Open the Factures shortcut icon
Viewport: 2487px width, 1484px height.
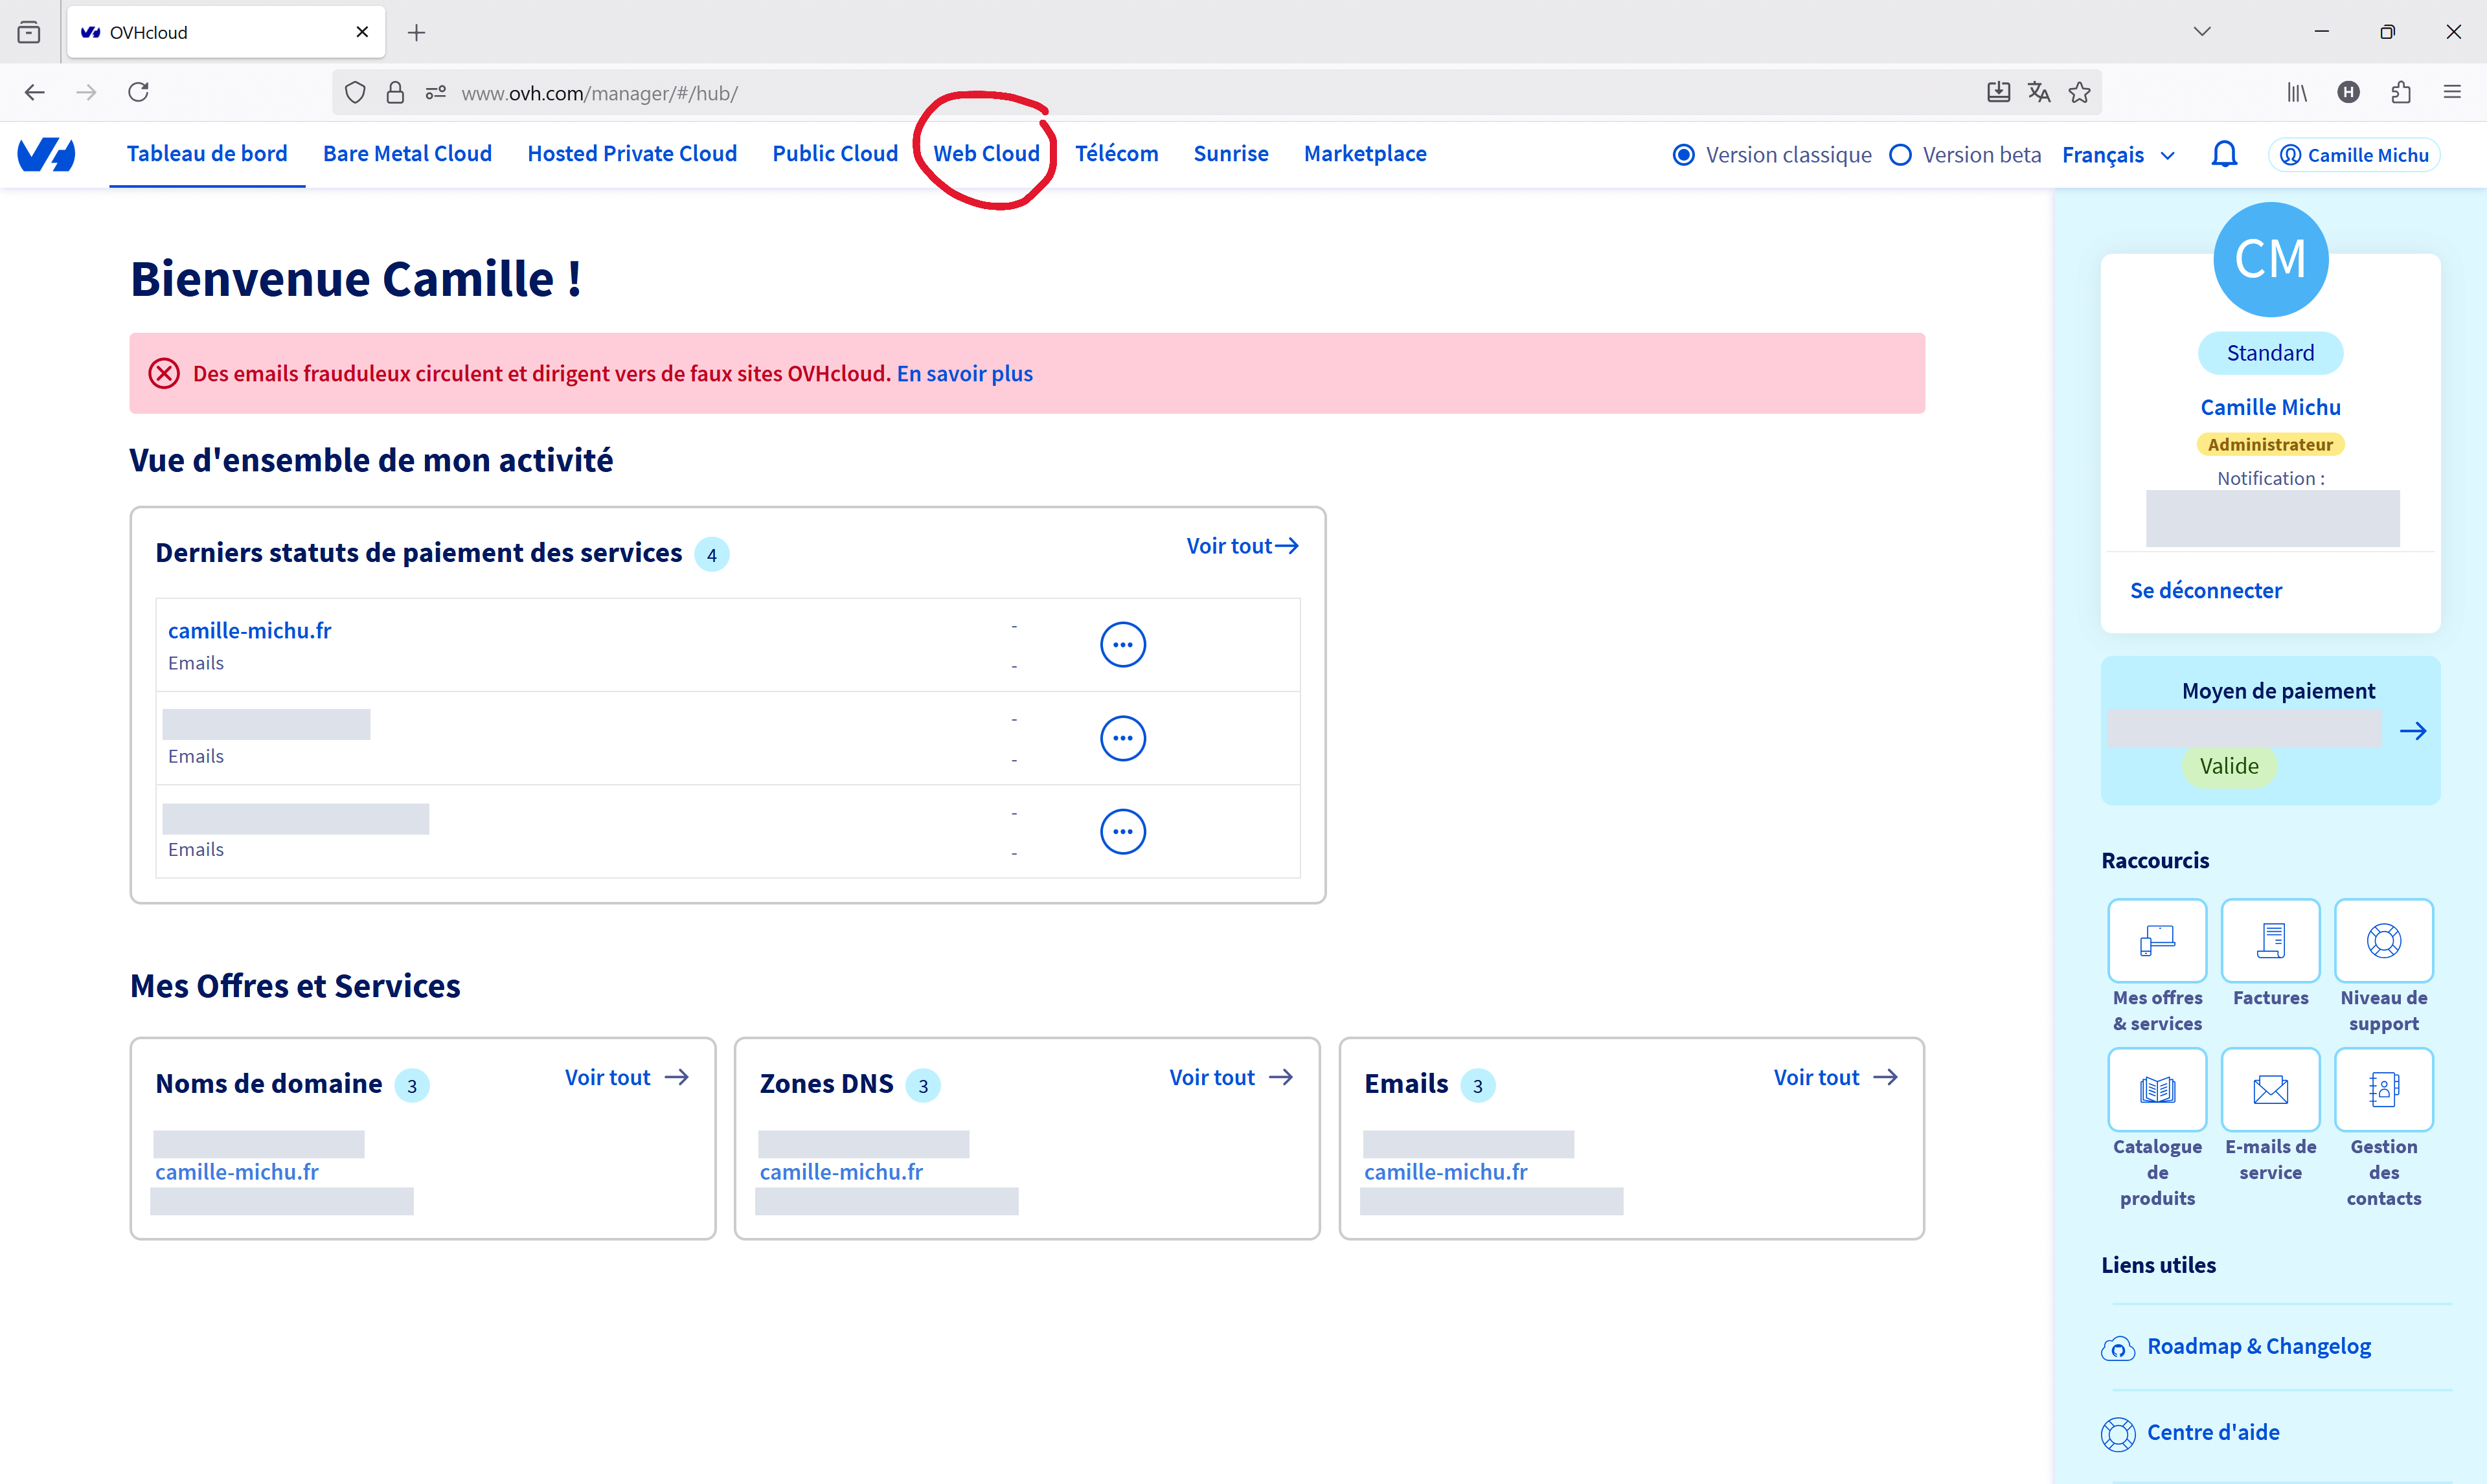pos(2270,940)
